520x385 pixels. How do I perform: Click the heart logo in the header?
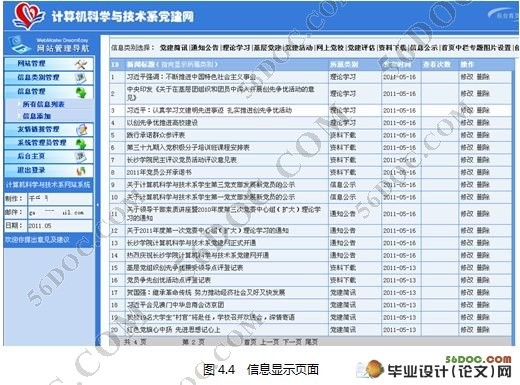pyautogui.click(x=28, y=15)
